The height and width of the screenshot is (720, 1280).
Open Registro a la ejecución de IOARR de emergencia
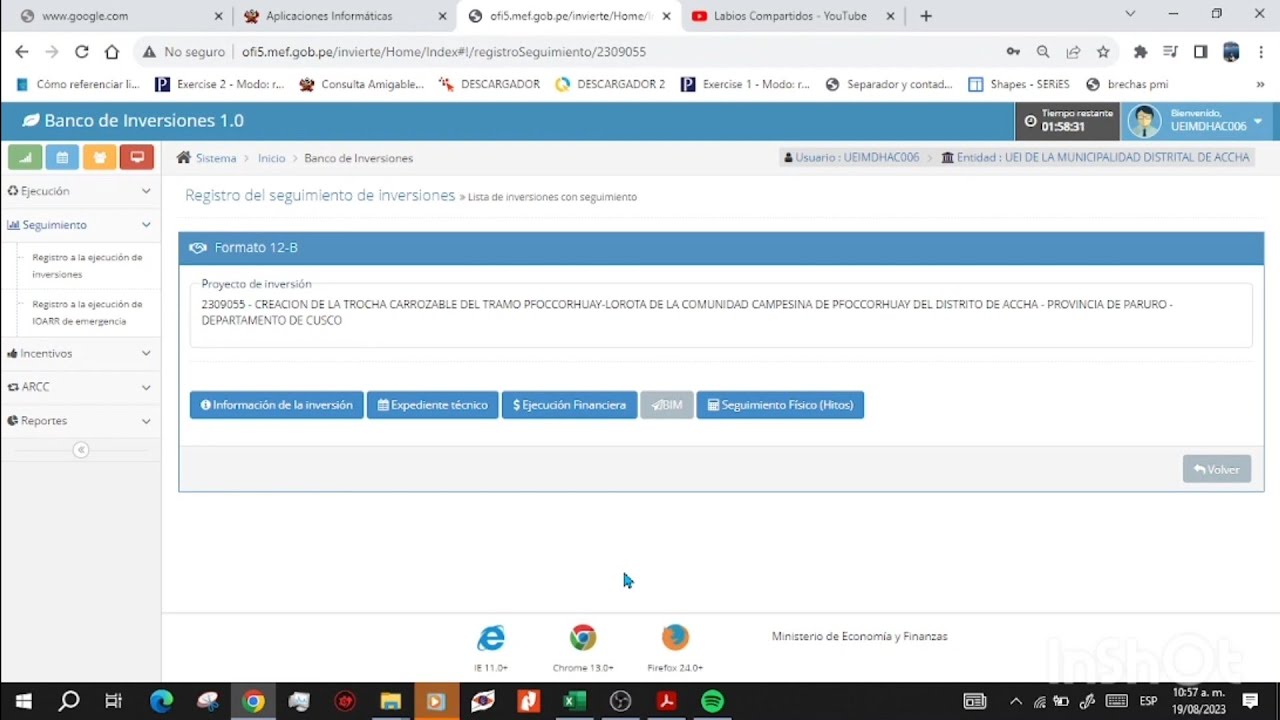pyautogui.click(x=87, y=313)
